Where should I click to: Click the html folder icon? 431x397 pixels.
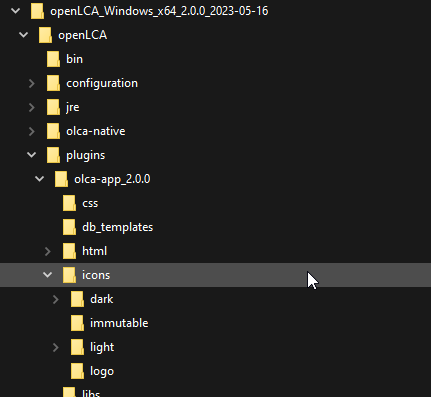tap(69, 251)
